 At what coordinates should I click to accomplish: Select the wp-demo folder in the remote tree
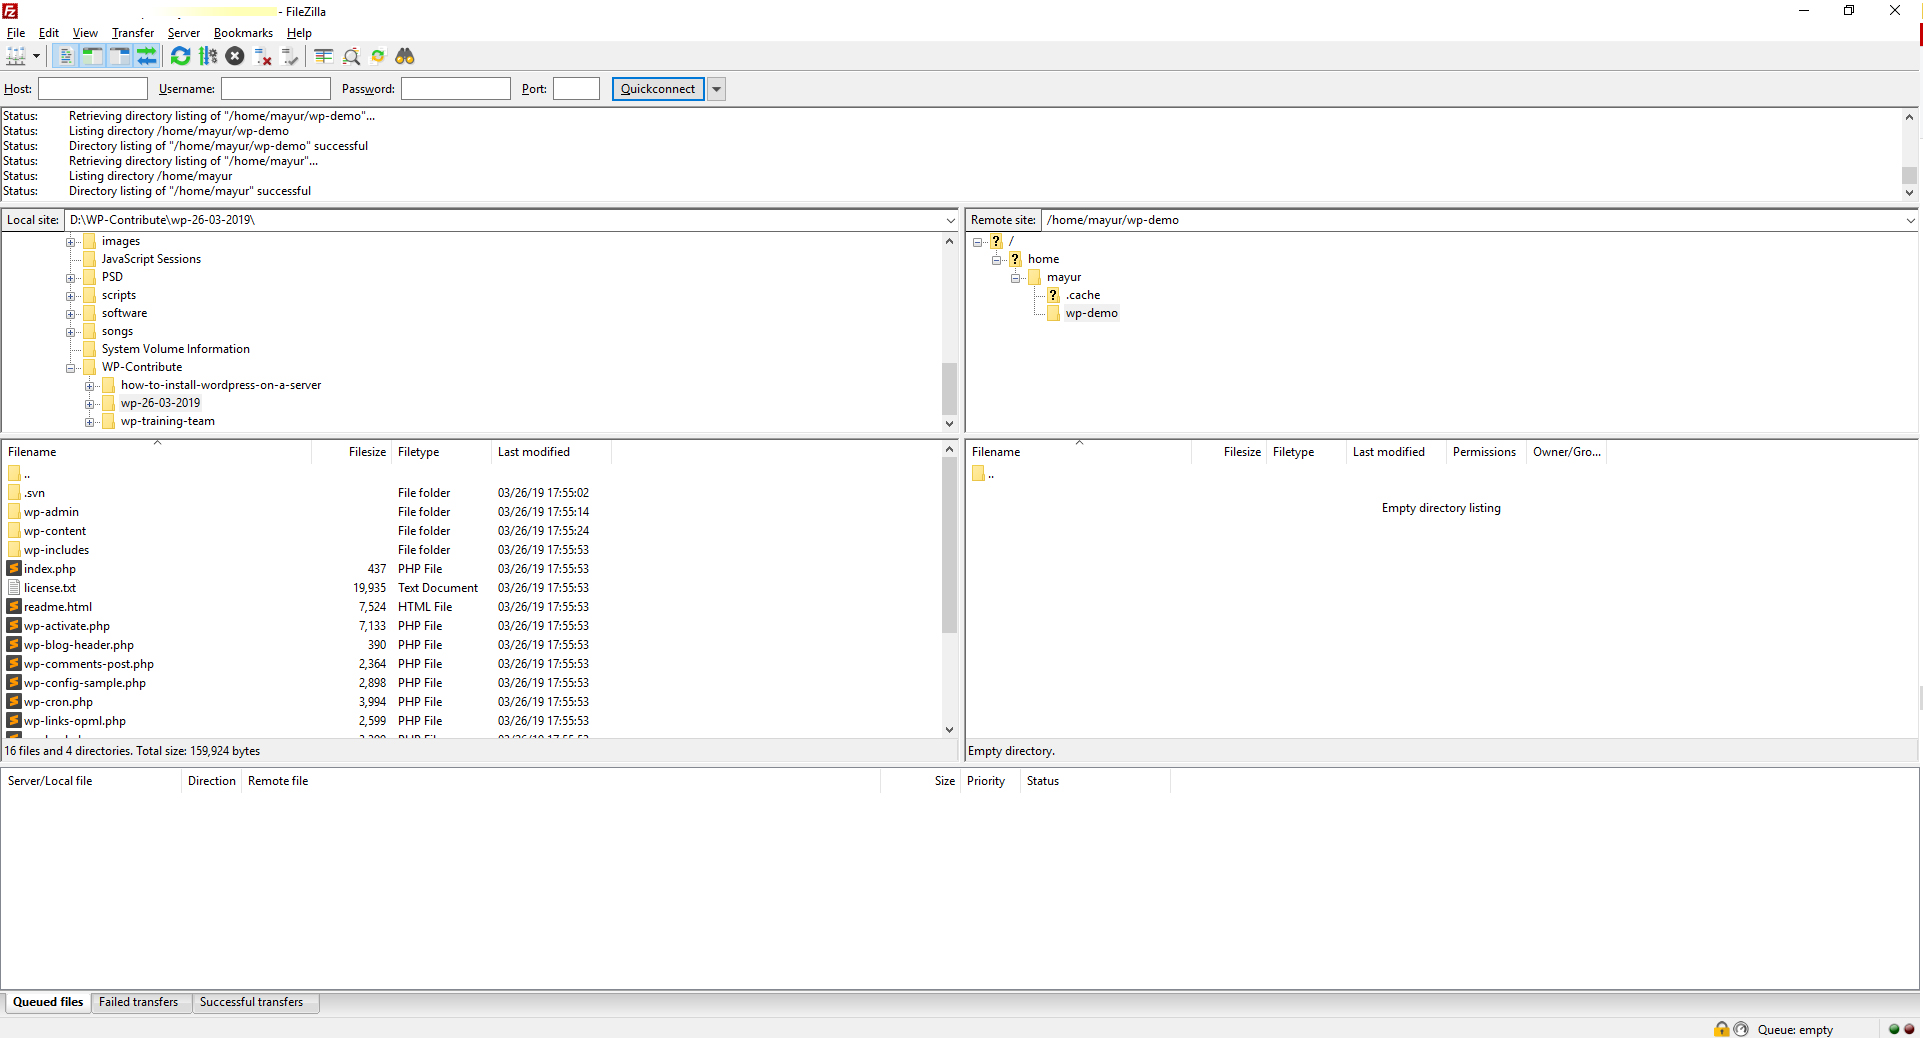click(x=1091, y=313)
